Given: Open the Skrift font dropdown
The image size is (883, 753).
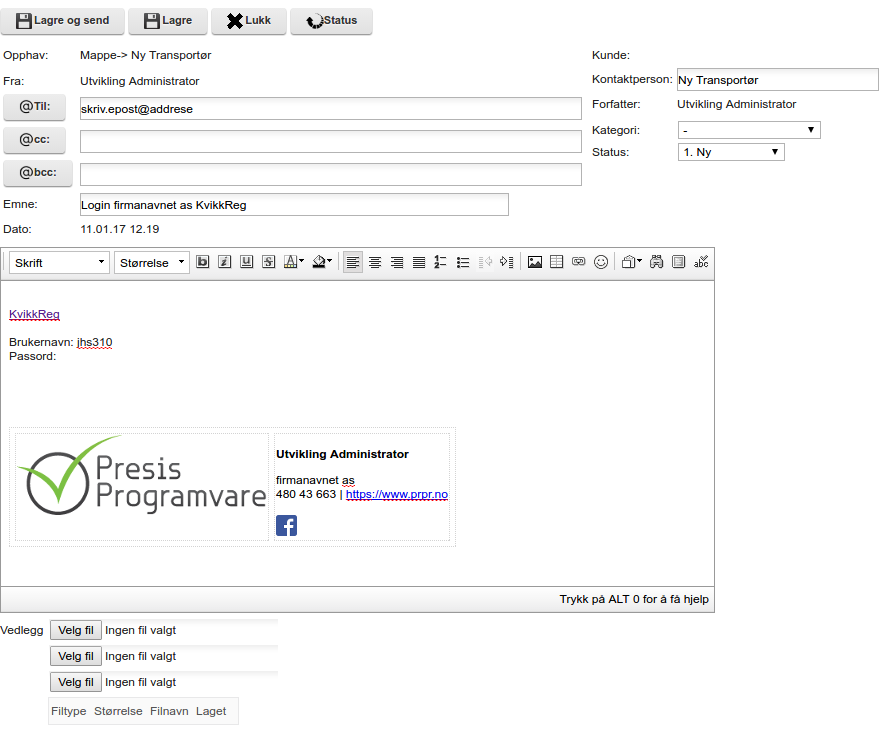Looking at the screenshot, I should (59, 262).
